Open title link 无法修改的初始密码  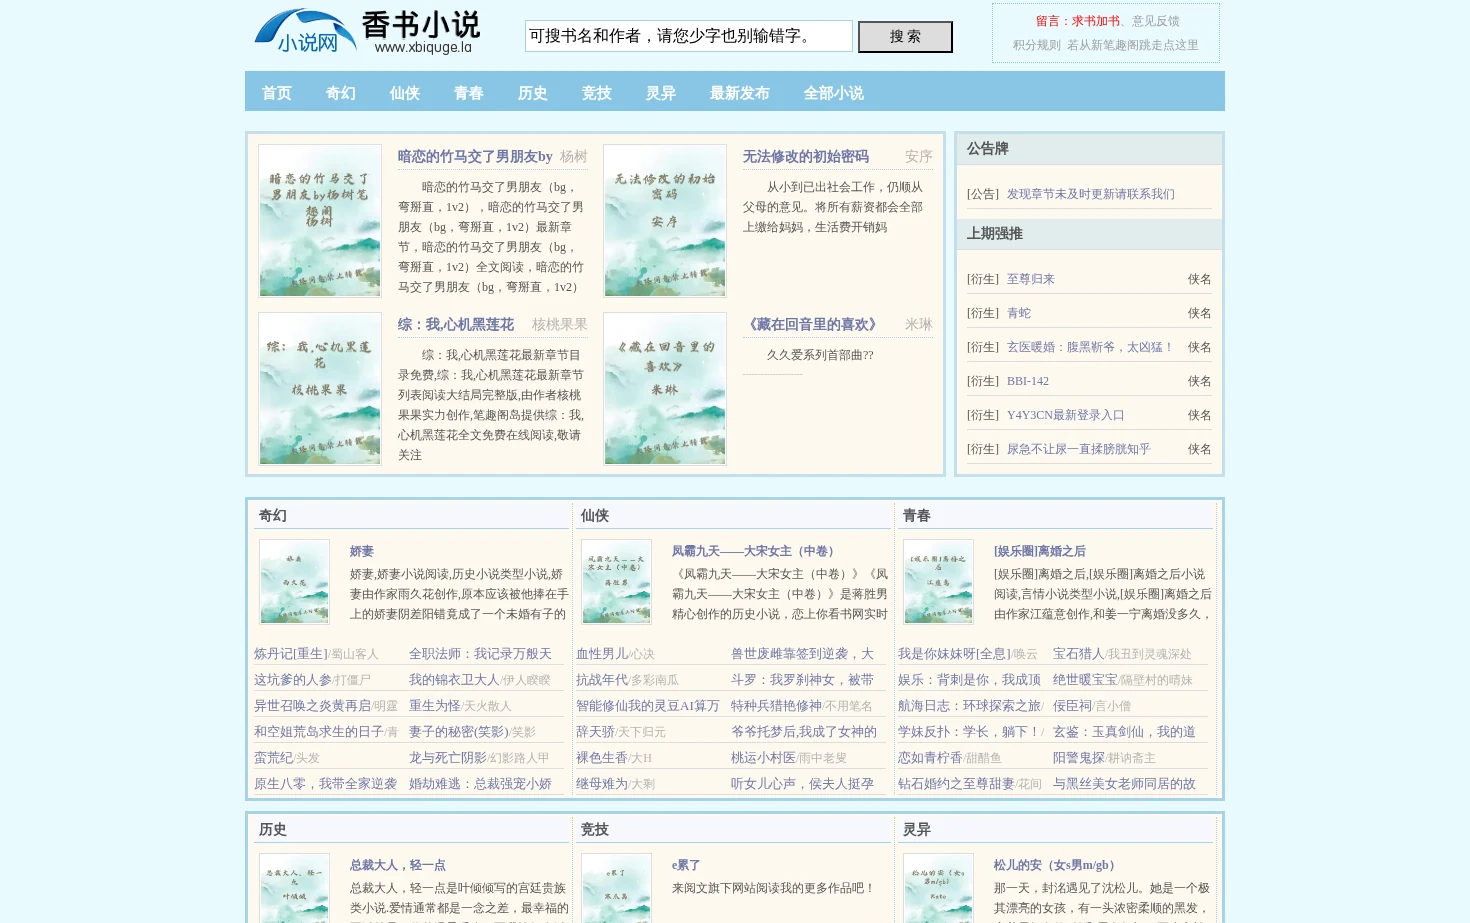tap(806, 157)
